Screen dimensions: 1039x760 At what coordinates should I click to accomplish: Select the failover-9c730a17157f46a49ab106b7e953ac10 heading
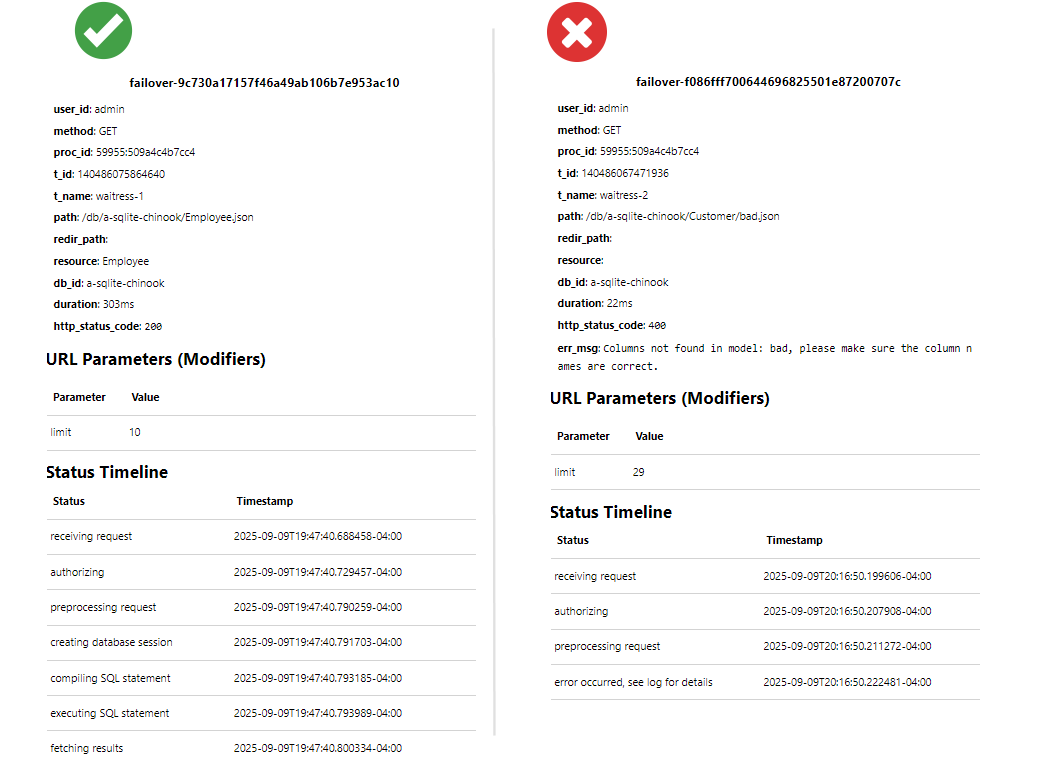pyautogui.click(x=264, y=83)
